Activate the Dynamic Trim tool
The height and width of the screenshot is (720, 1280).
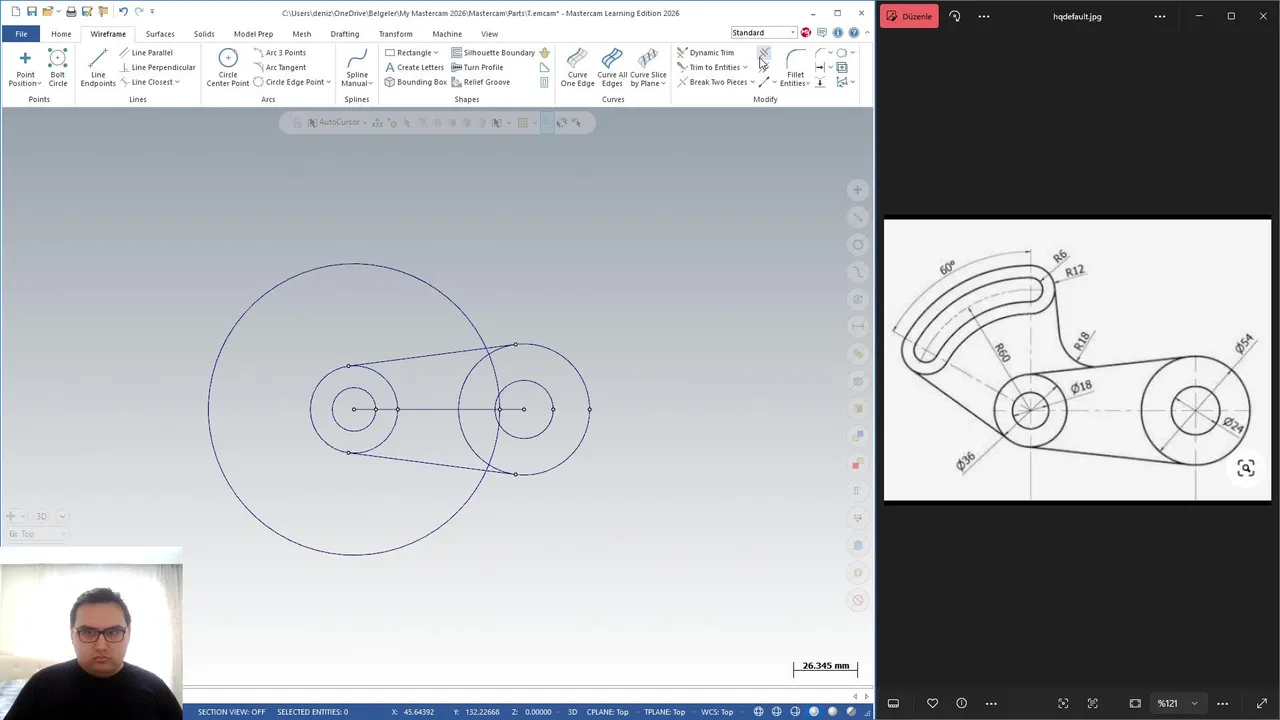pyautogui.click(x=706, y=52)
